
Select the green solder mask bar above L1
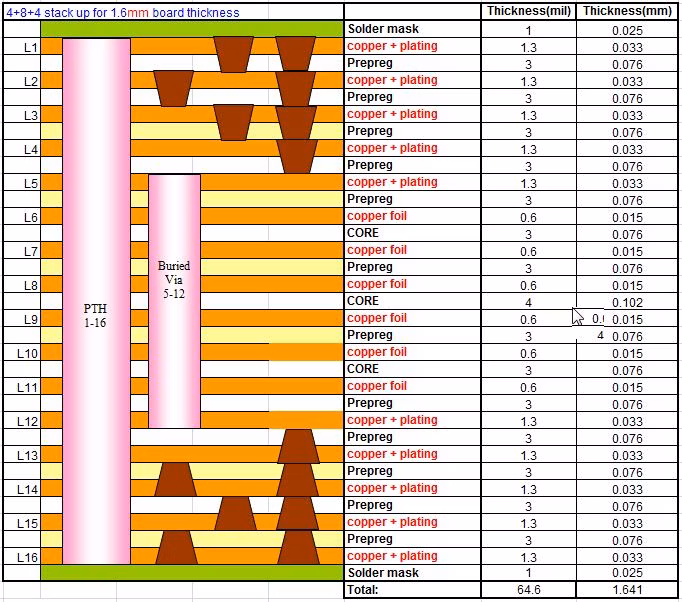[x=192, y=29]
